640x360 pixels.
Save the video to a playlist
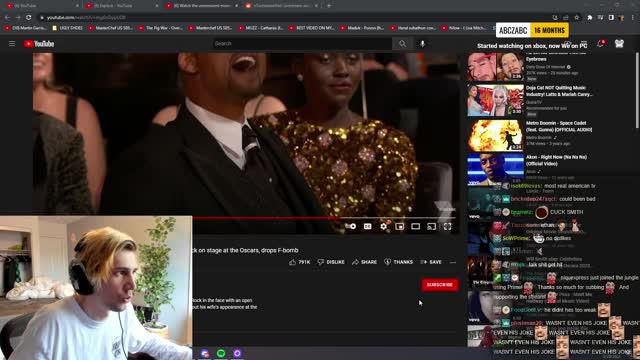pyautogui.click(x=431, y=262)
